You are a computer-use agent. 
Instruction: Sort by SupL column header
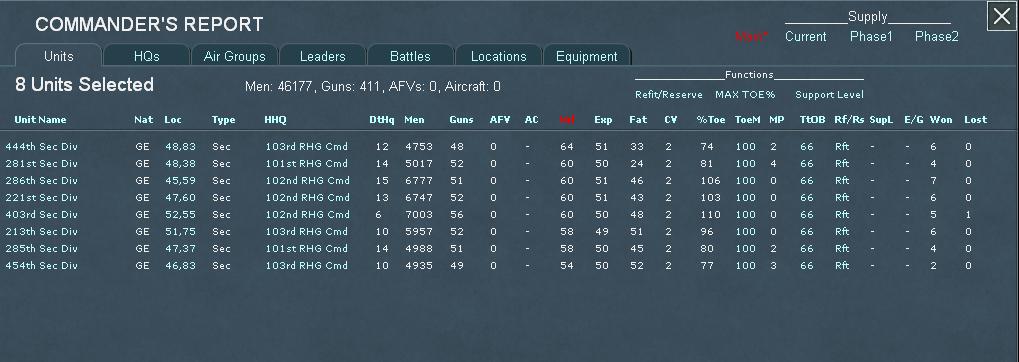coord(881,120)
